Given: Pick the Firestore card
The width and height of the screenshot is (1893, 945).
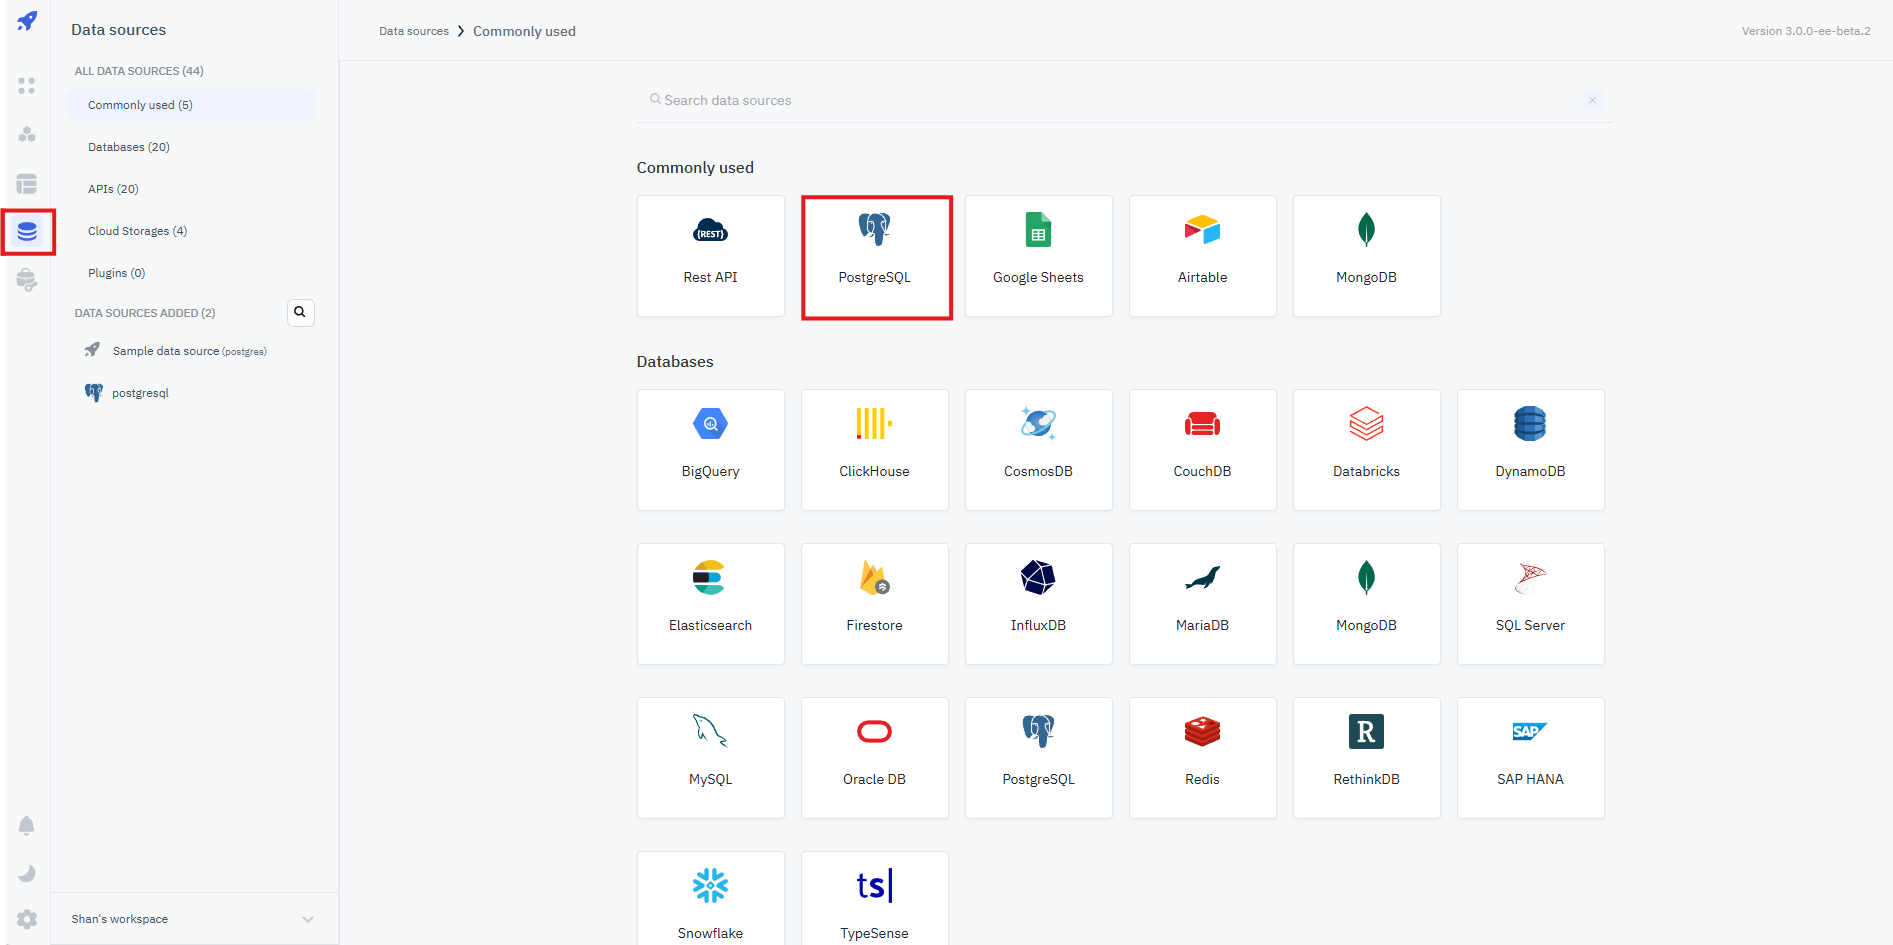Looking at the screenshot, I should [875, 604].
